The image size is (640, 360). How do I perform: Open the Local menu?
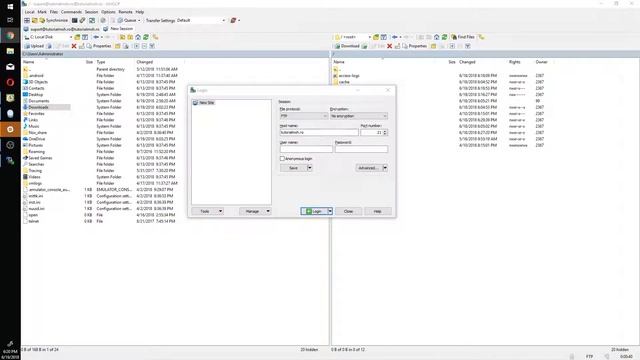pyautogui.click(x=29, y=12)
